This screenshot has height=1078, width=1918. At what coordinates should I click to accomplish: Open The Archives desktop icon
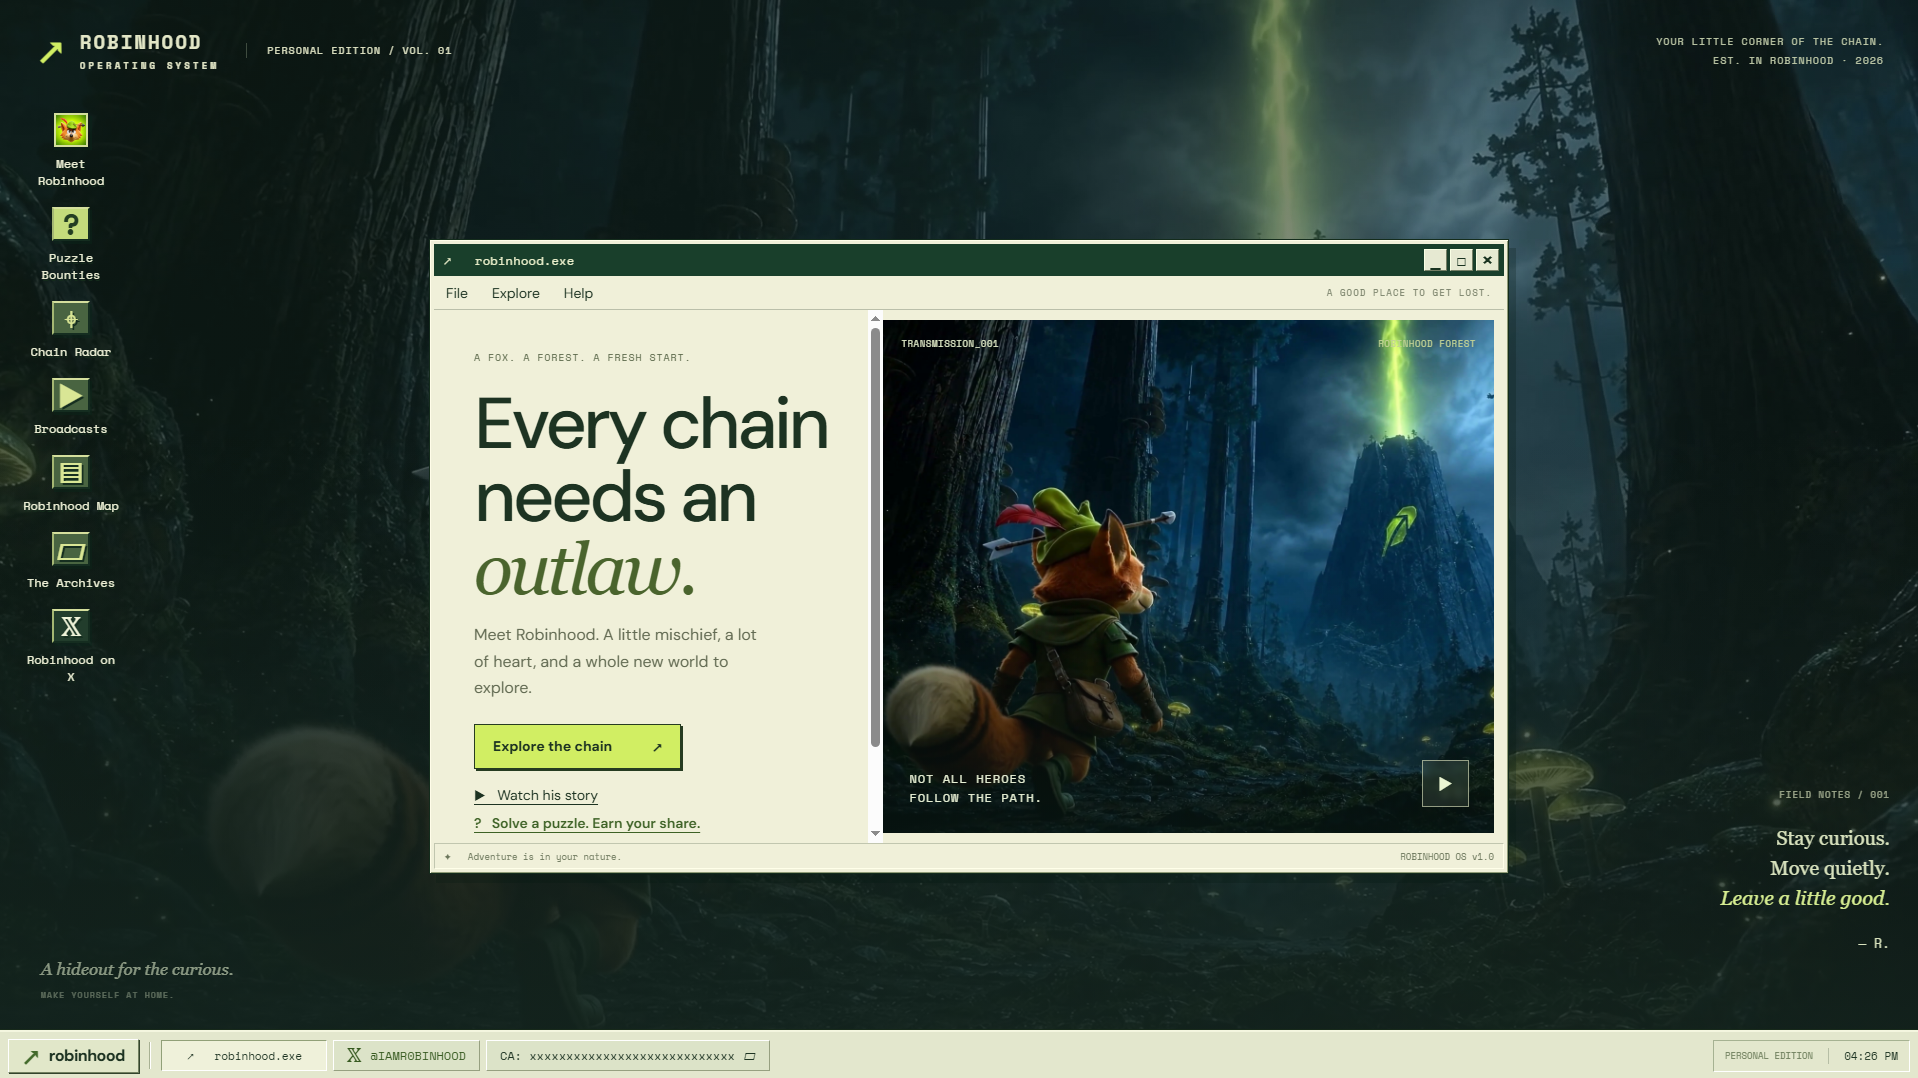(70, 550)
